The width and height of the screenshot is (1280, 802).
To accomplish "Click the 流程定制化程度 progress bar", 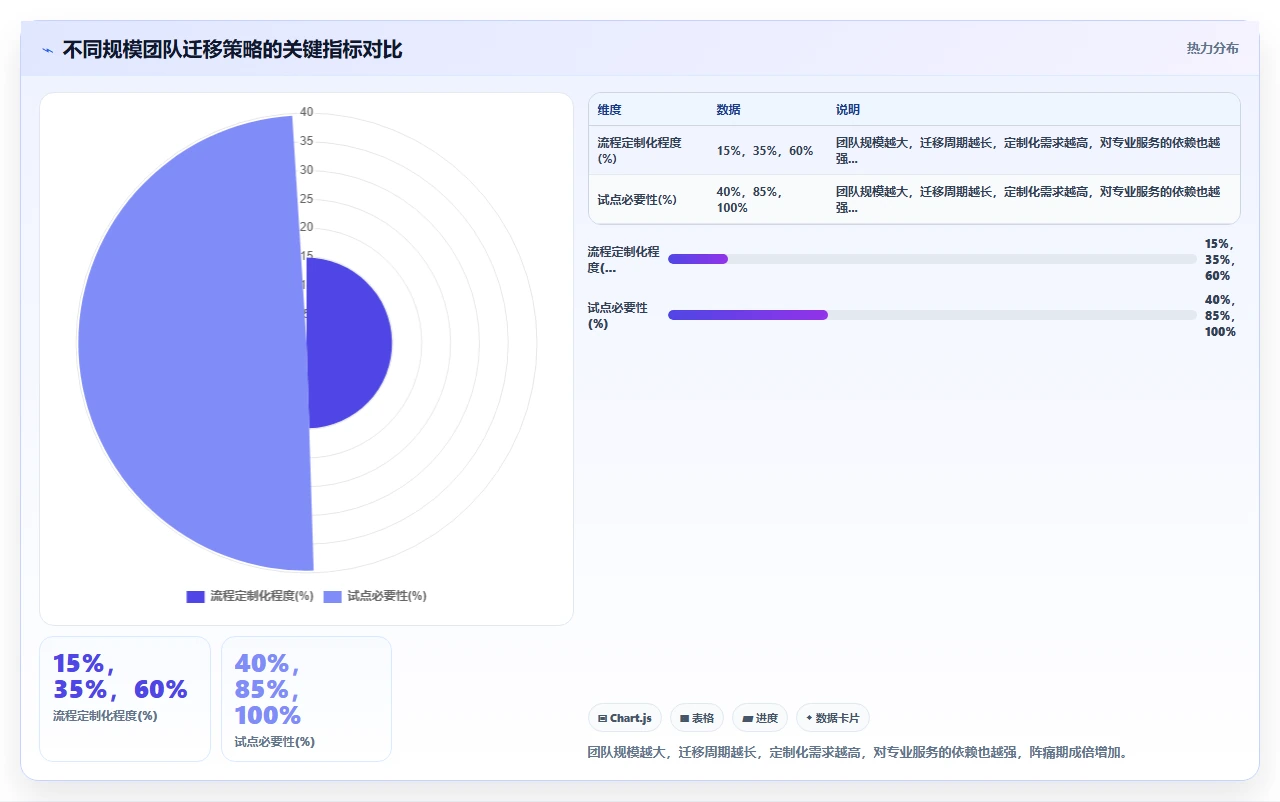I will point(932,259).
